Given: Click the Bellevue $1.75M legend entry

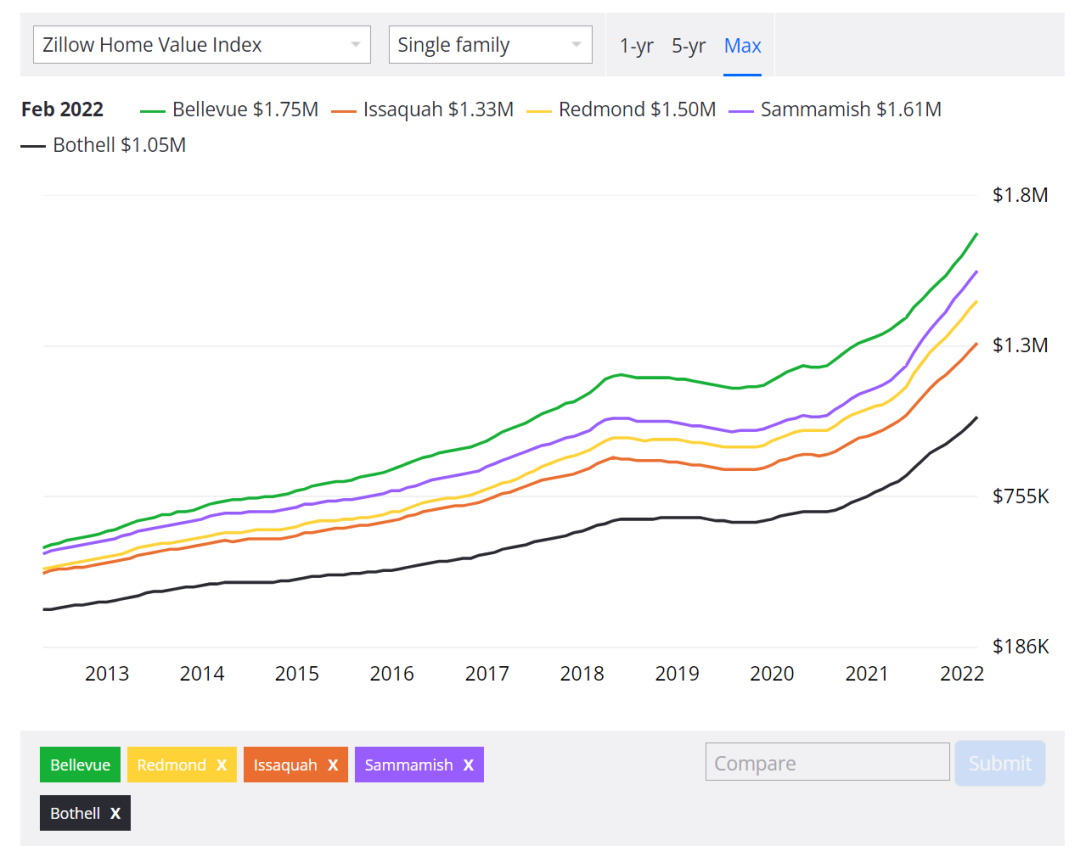Looking at the screenshot, I should tap(229, 110).
